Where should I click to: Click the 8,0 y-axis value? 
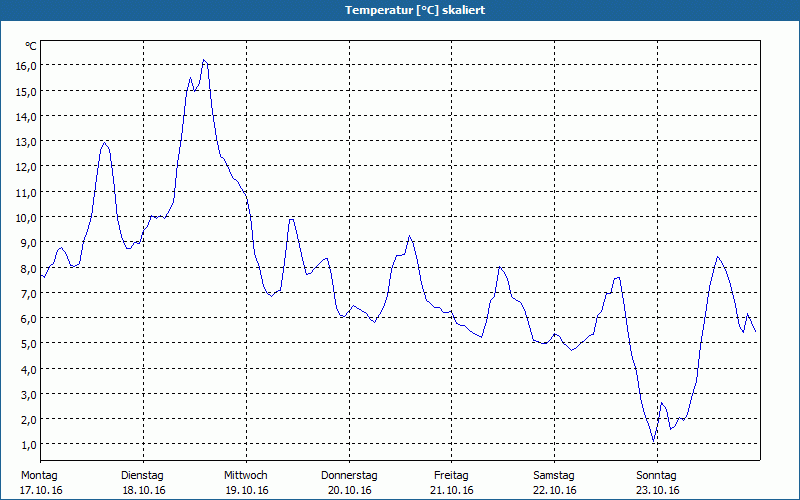(x=29, y=268)
